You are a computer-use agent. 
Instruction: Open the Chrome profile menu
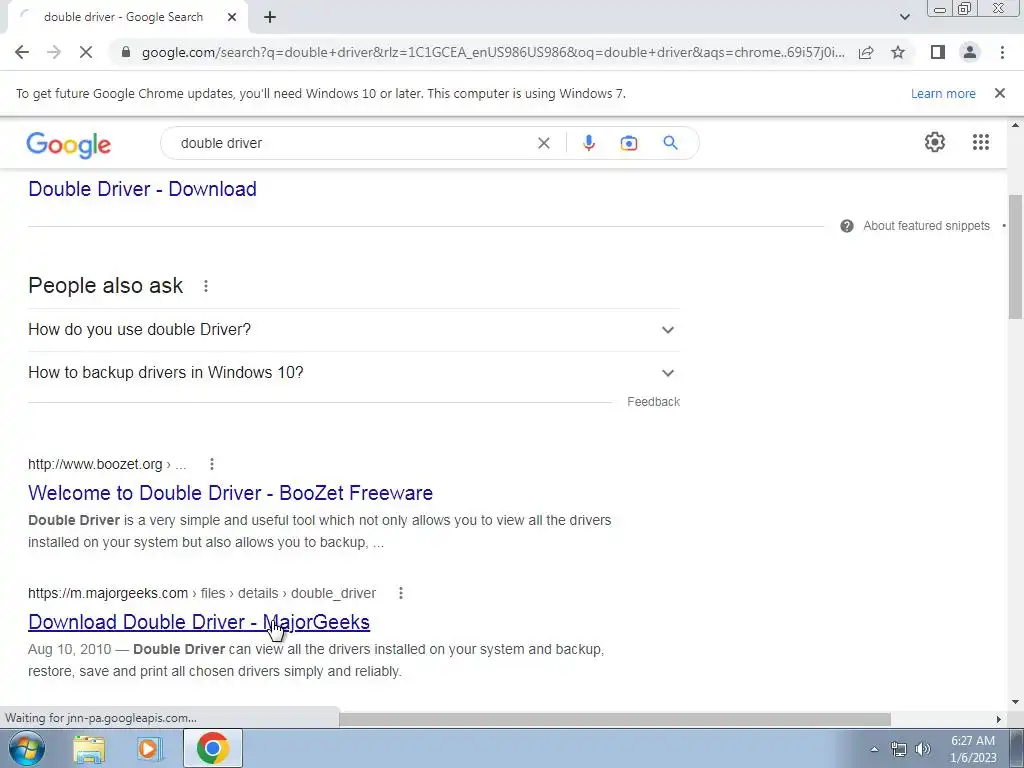970,52
